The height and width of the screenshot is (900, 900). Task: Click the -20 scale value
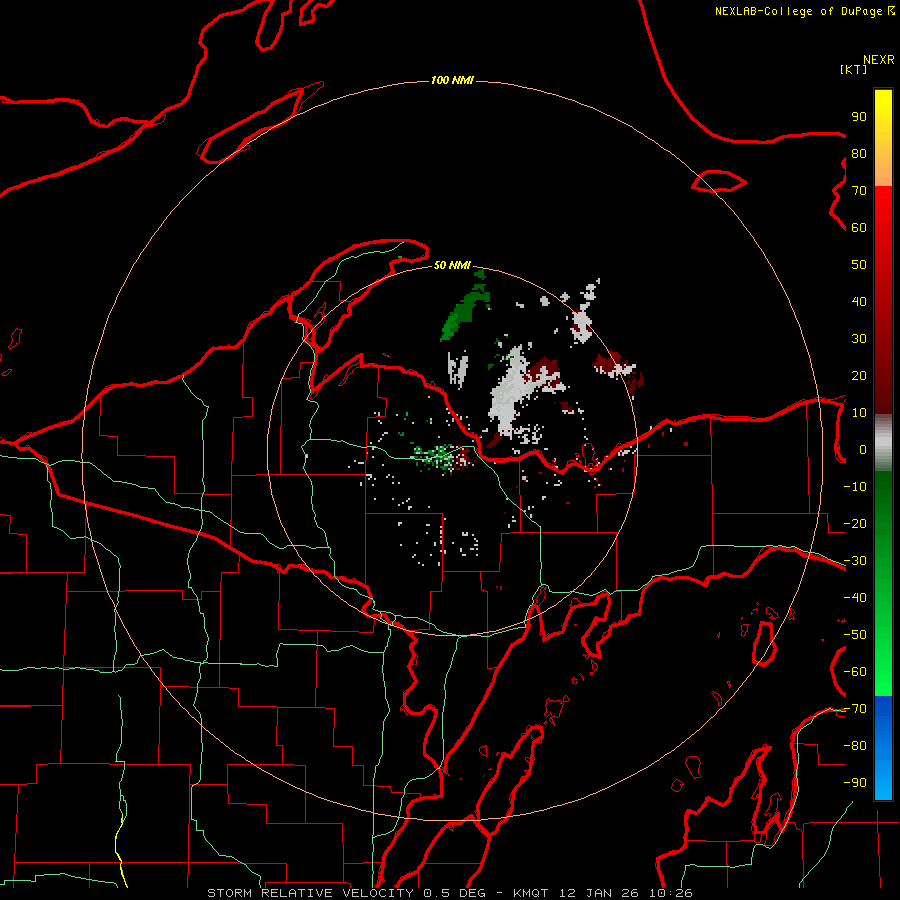(x=855, y=523)
